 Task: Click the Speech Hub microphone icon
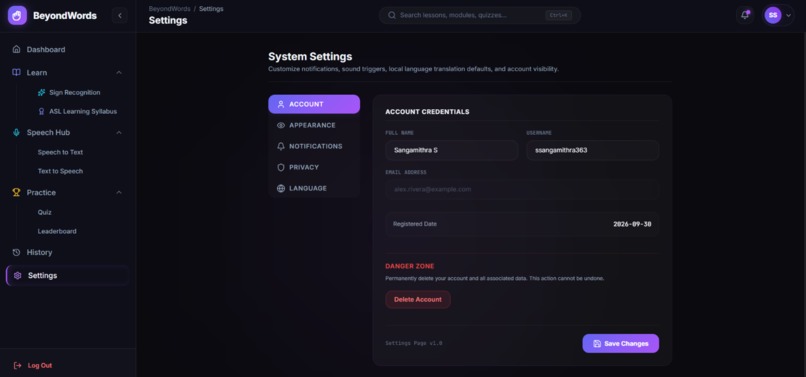point(16,132)
